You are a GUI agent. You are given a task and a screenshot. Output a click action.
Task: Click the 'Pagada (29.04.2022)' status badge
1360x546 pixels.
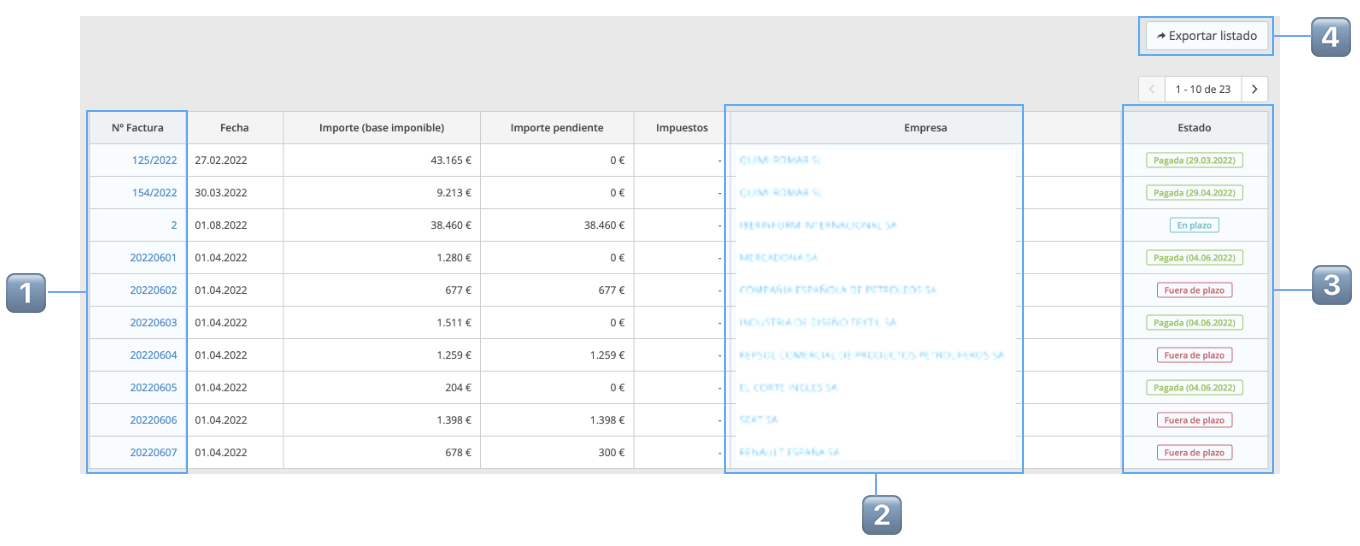1194,193
